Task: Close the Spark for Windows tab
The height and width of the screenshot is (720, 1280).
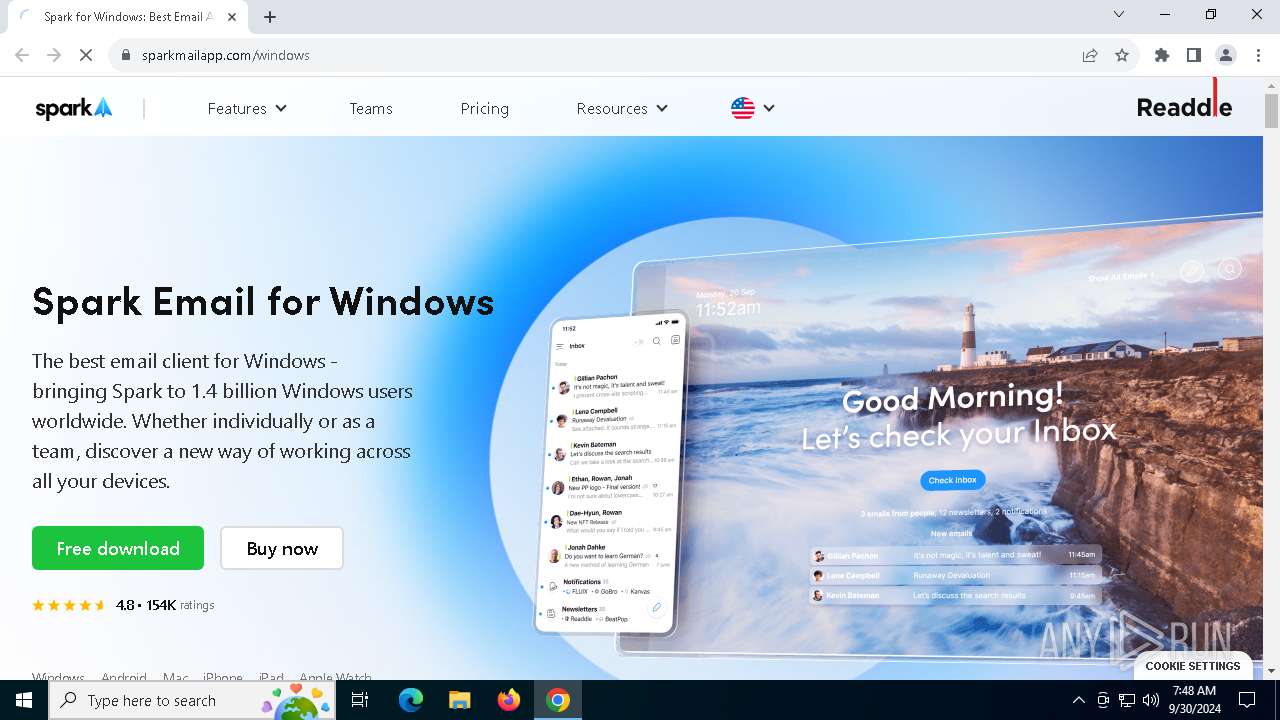Action: click(x=232, y=17)
